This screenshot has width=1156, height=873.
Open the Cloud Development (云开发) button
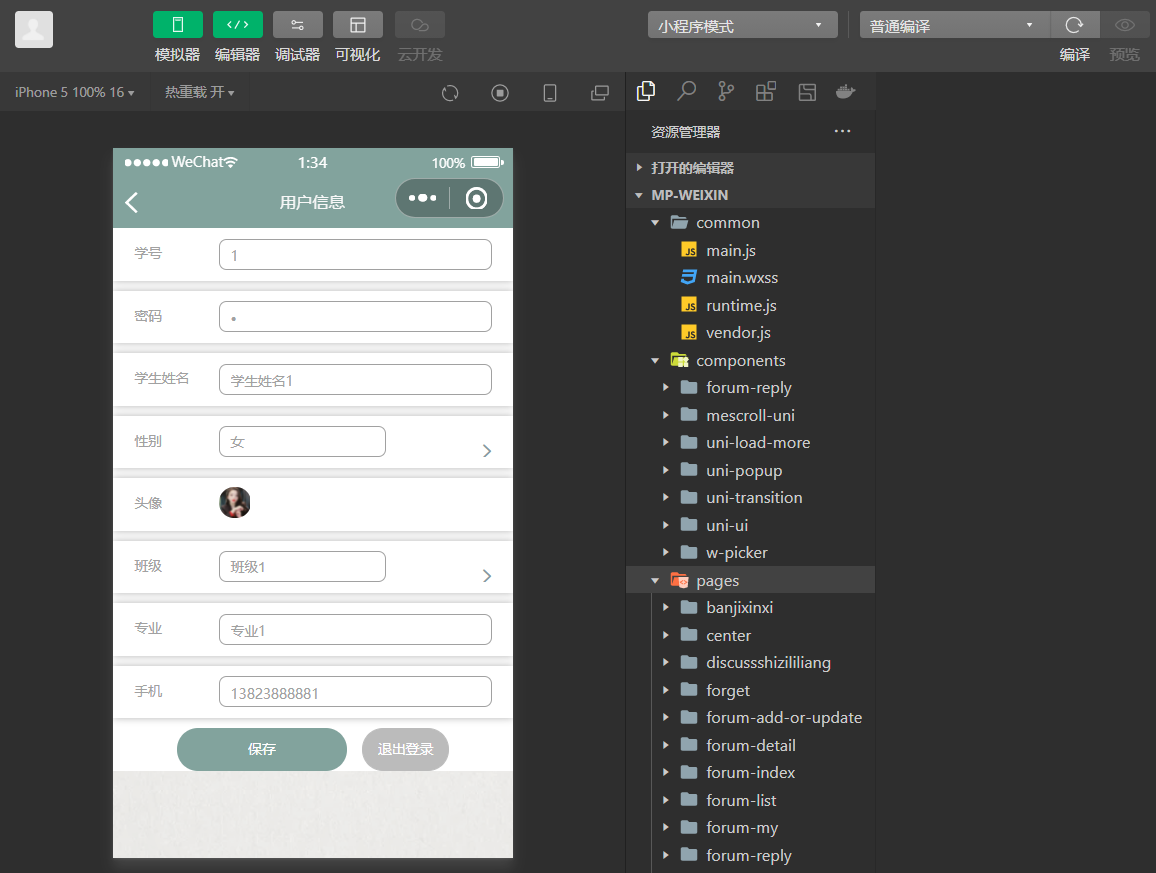(x=419, y=25)
